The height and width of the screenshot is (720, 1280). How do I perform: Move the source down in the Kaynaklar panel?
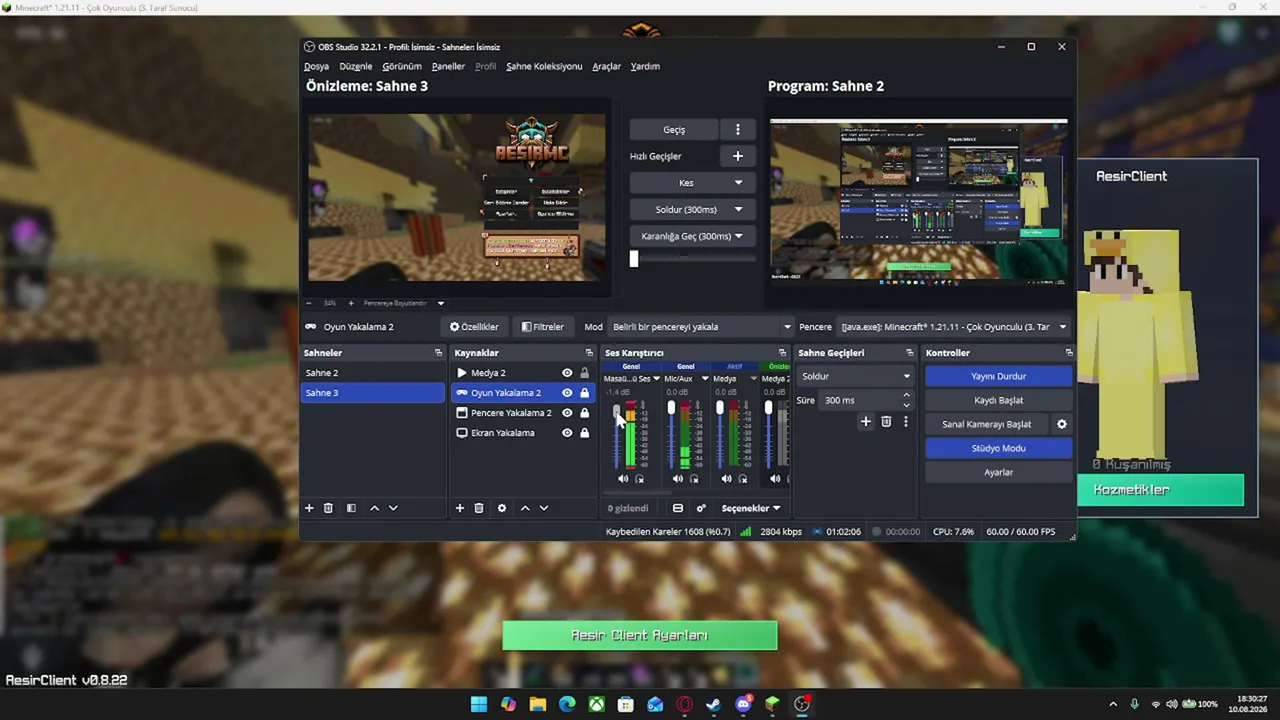(544, 508)
